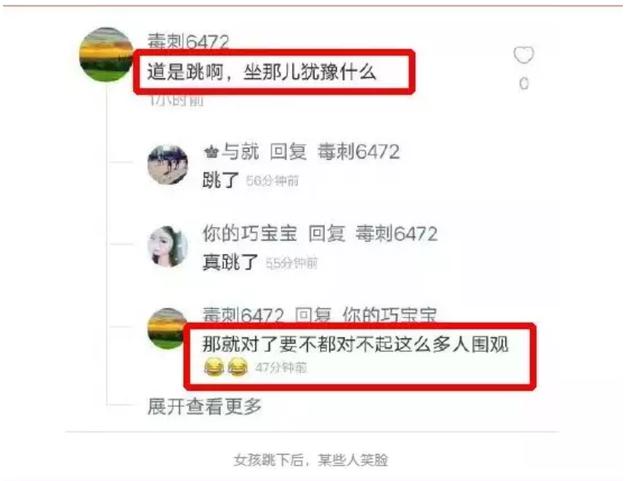Click the reply text 真跳了

tap(230, 262)
